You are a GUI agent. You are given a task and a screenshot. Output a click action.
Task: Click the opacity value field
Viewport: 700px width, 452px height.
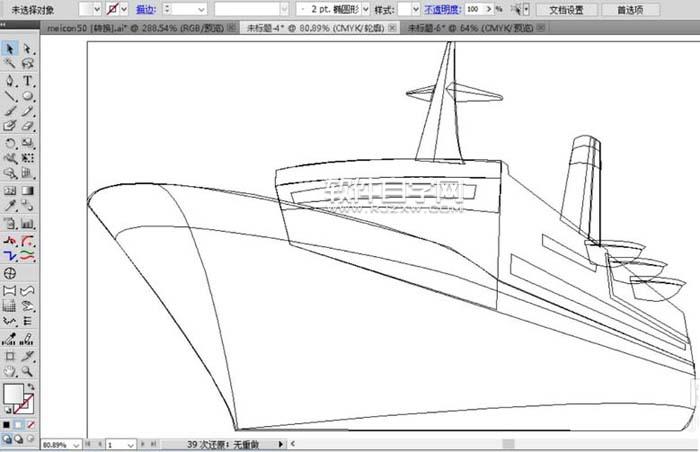pos(475,9)
